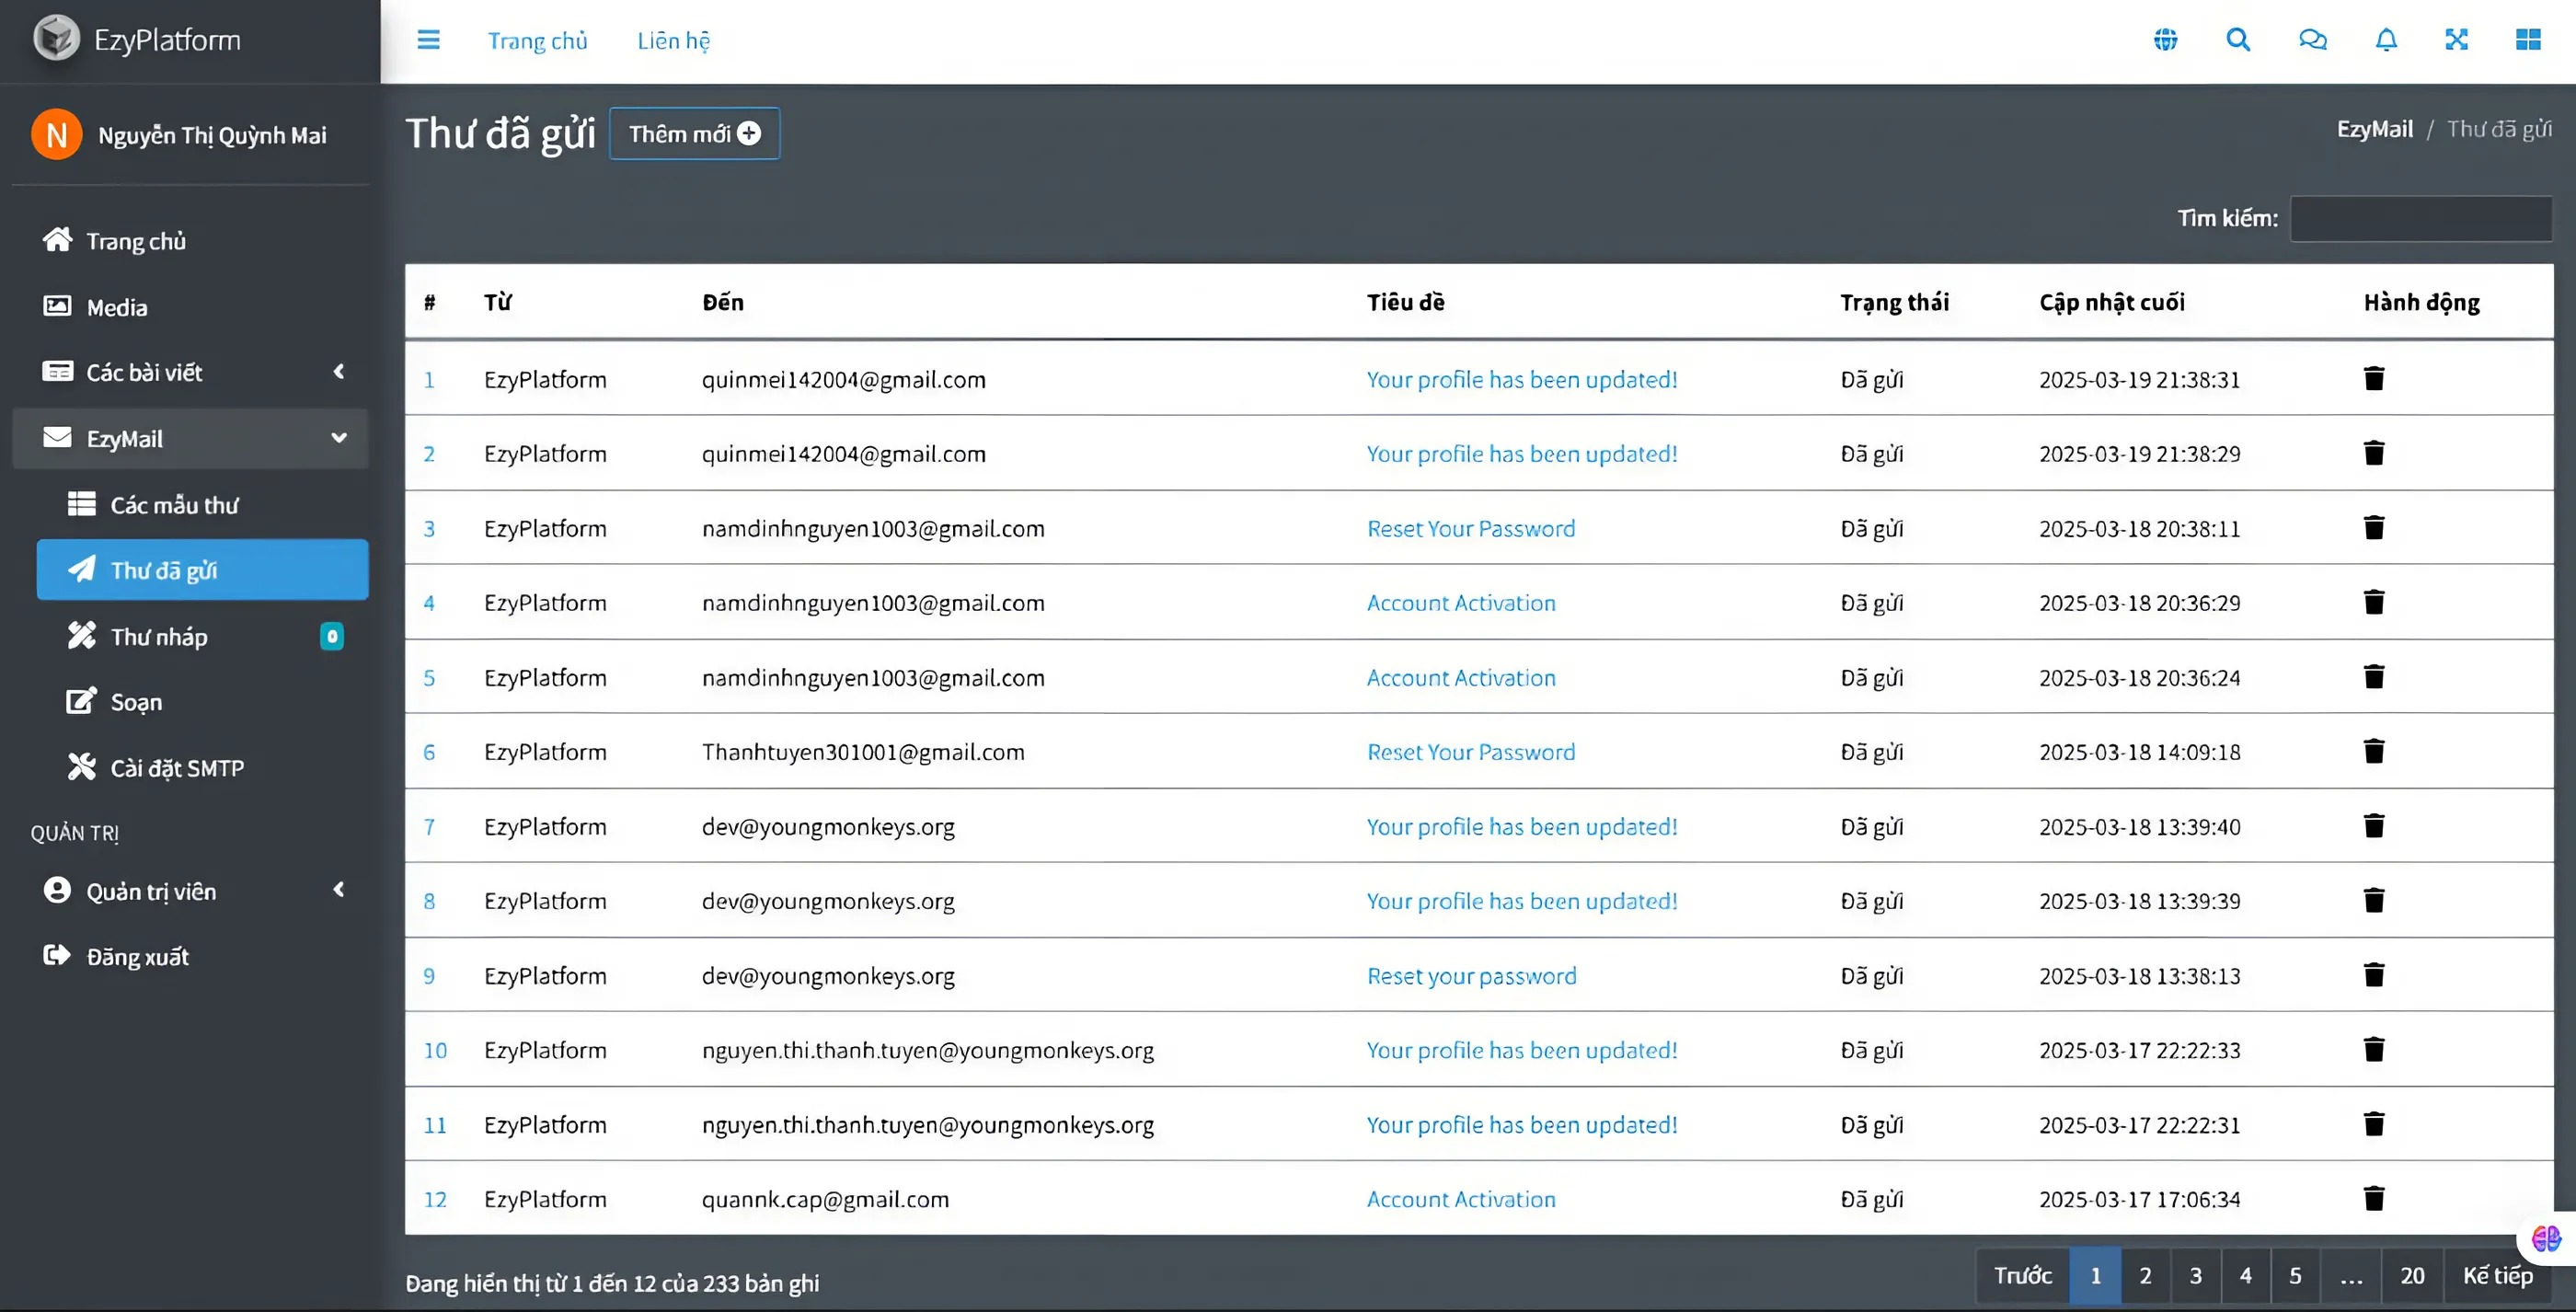Delete row 9 Reset your password email
The image size is (2576, 1312).
coord(2374,975)
